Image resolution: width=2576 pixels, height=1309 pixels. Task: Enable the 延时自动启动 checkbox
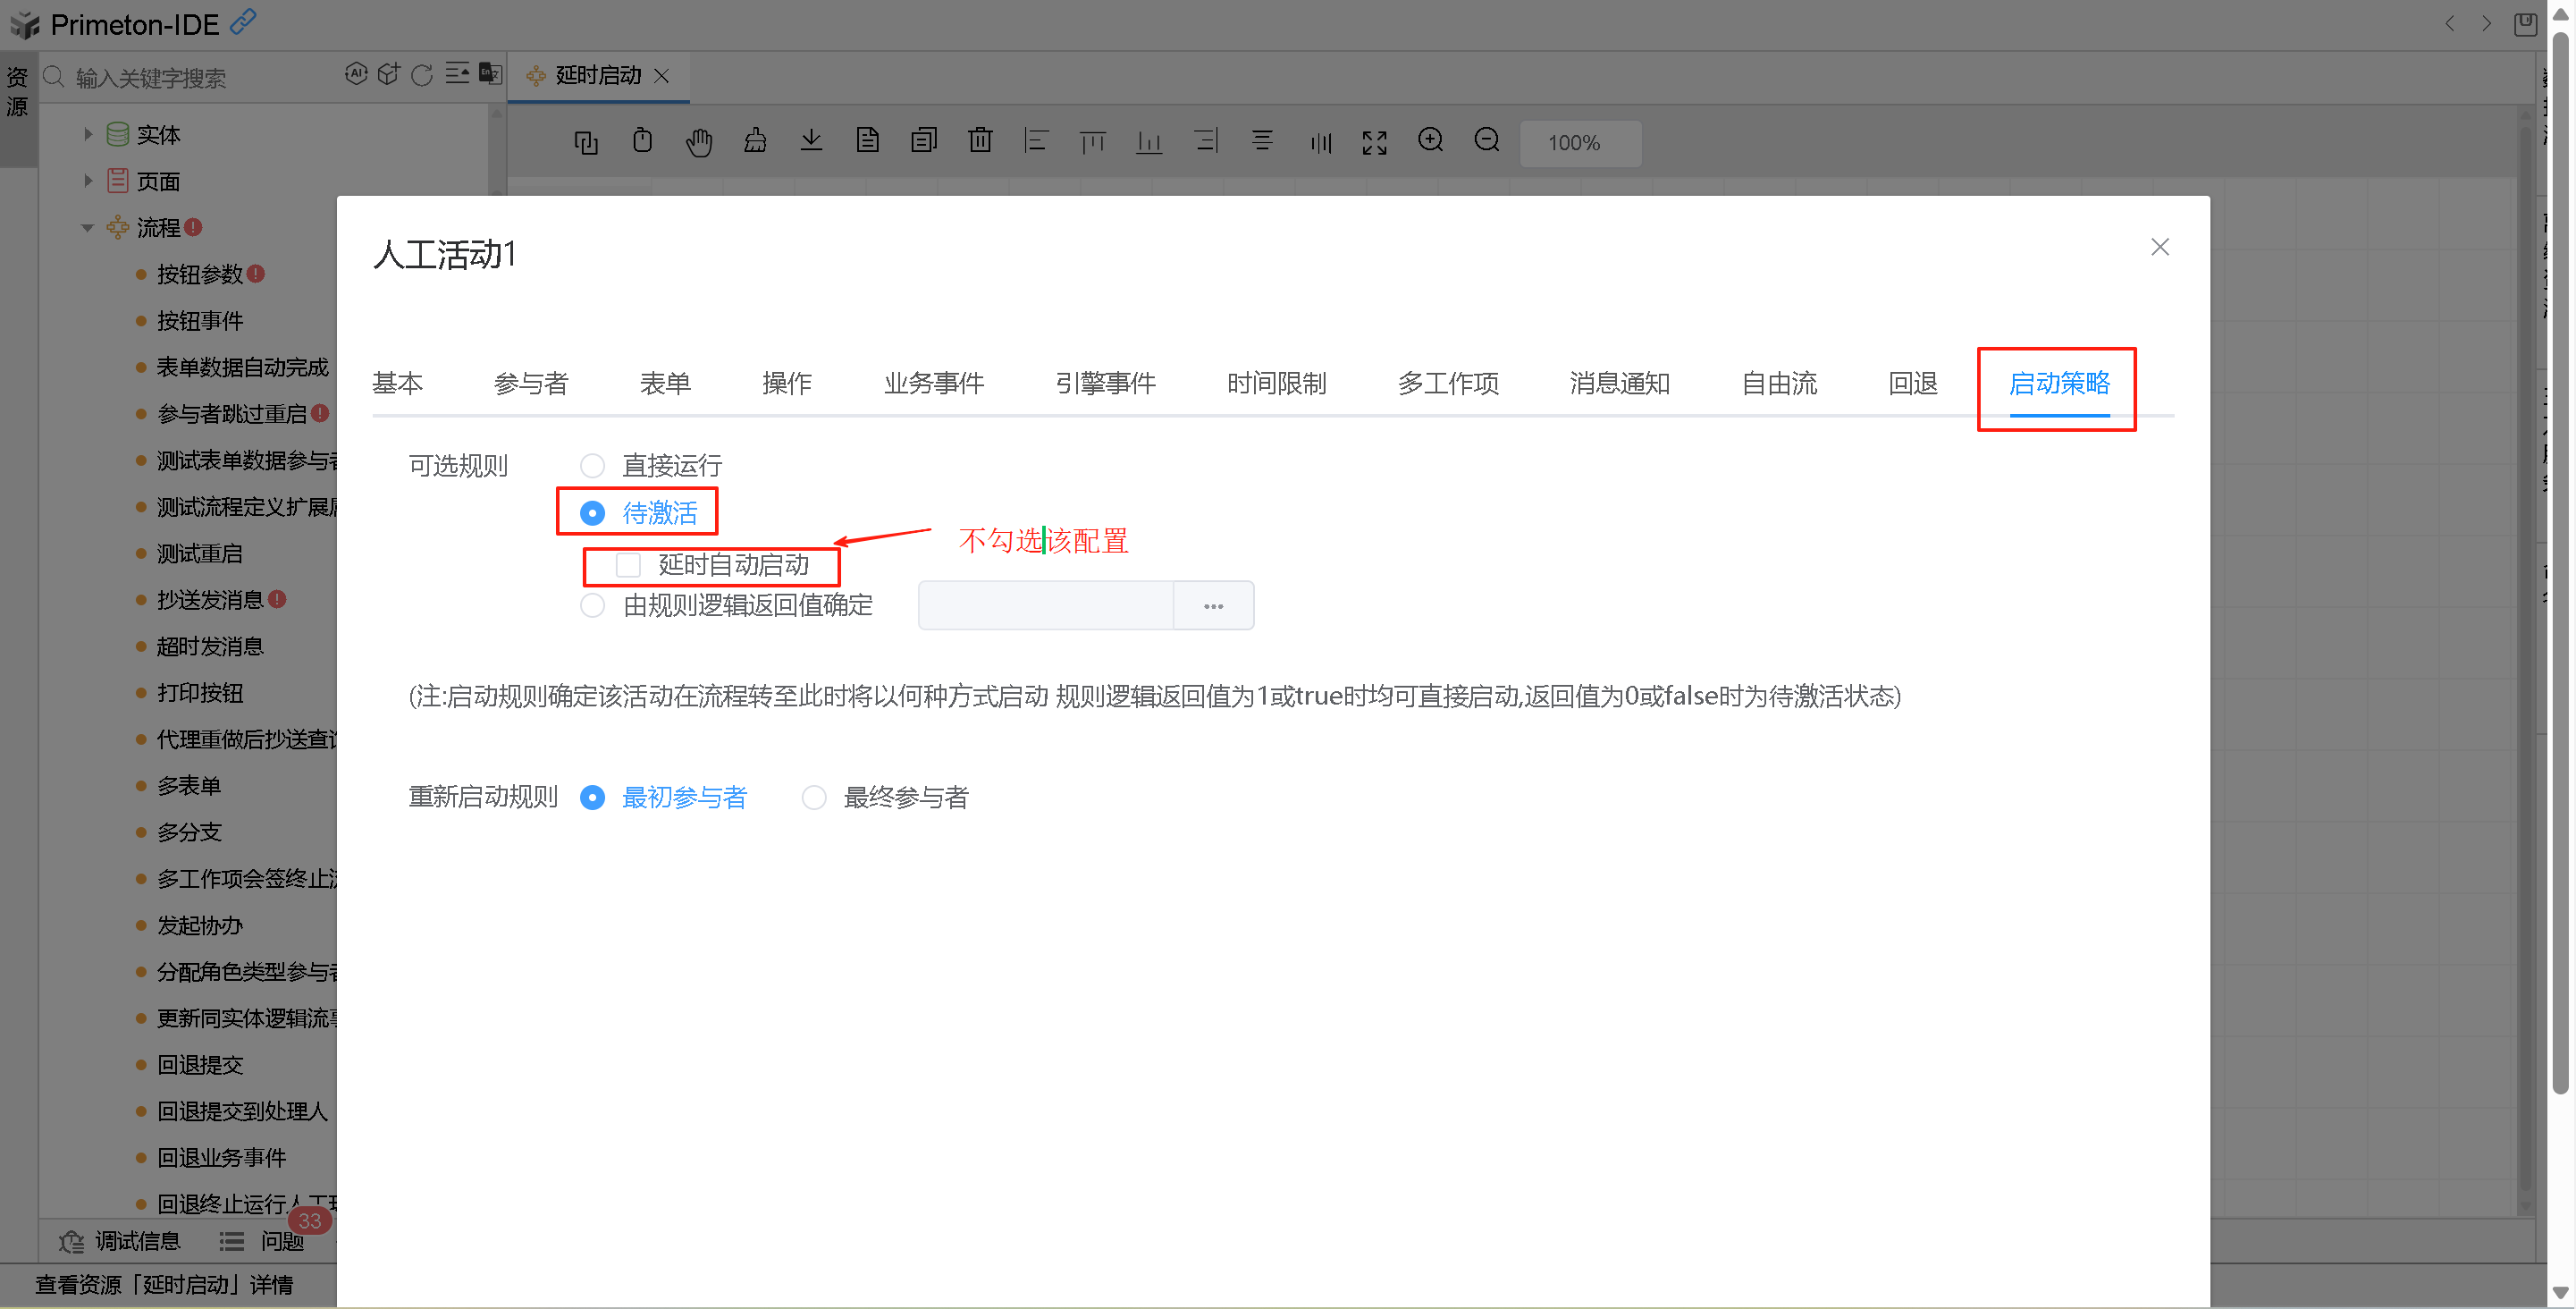(628, 565)
